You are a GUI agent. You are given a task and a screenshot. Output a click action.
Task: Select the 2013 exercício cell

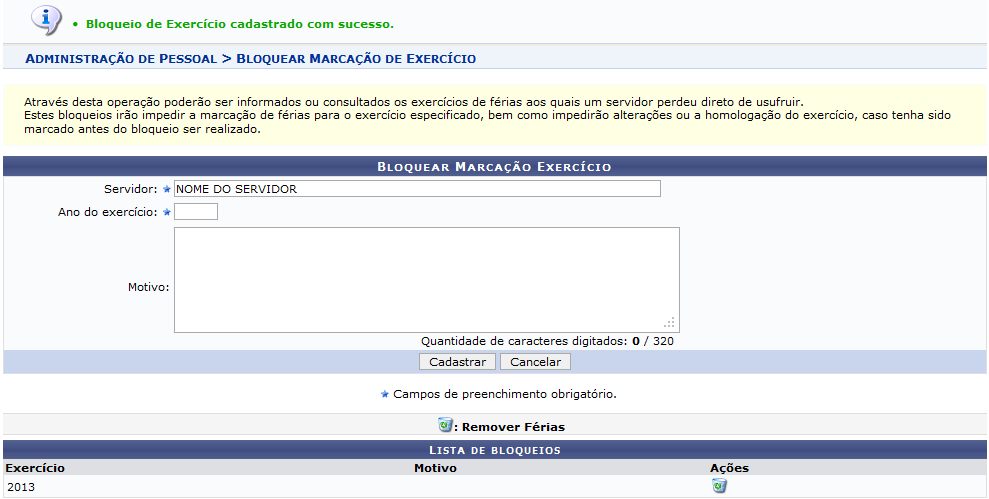tap(21, 487)
